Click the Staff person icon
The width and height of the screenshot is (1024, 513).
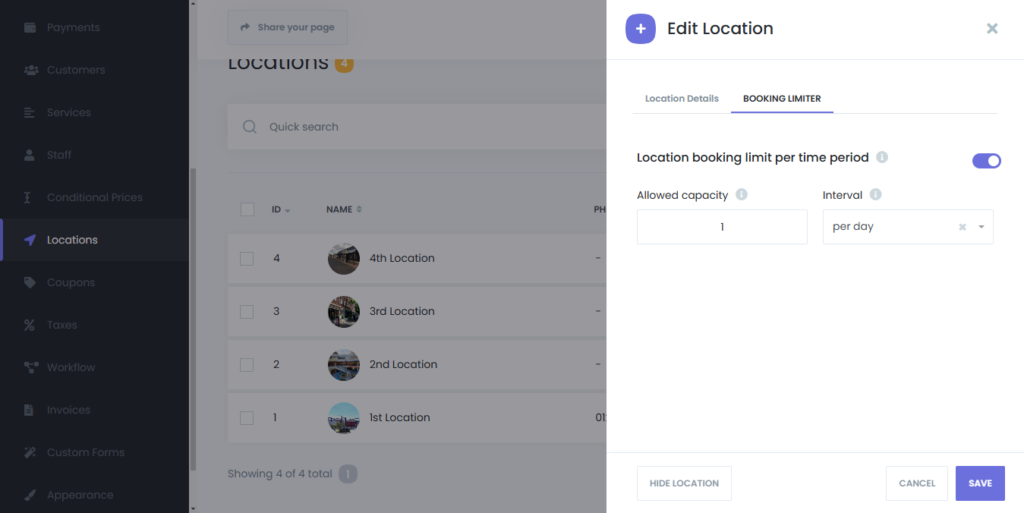click(x=29, y=155)
